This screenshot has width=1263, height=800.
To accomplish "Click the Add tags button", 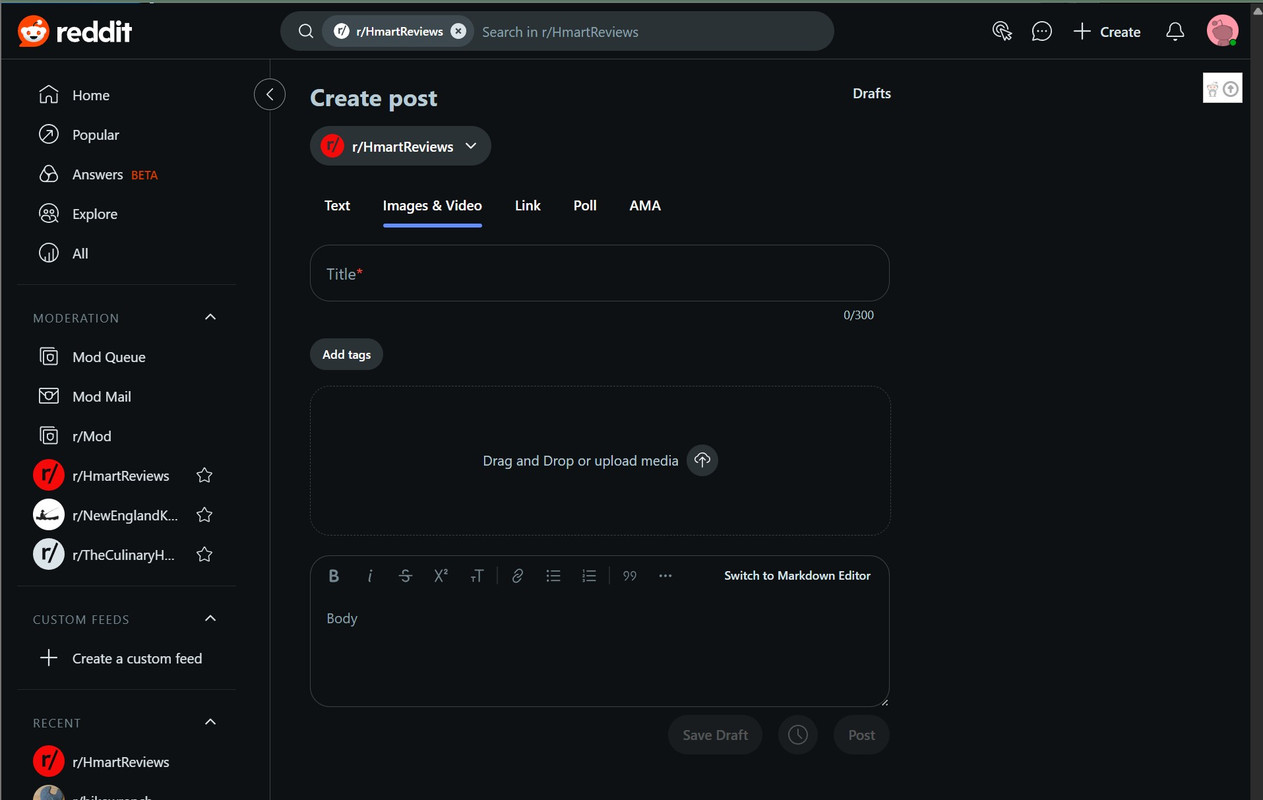I will [x=346, y=355].
